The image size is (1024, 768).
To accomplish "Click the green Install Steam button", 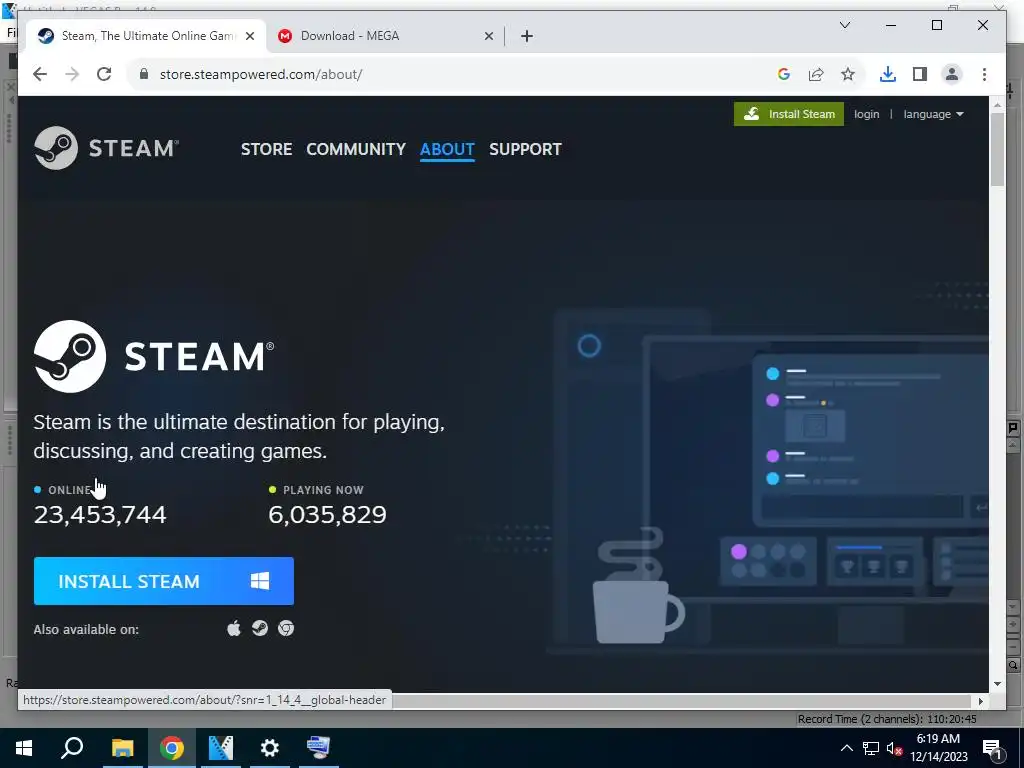I will 789,114.
